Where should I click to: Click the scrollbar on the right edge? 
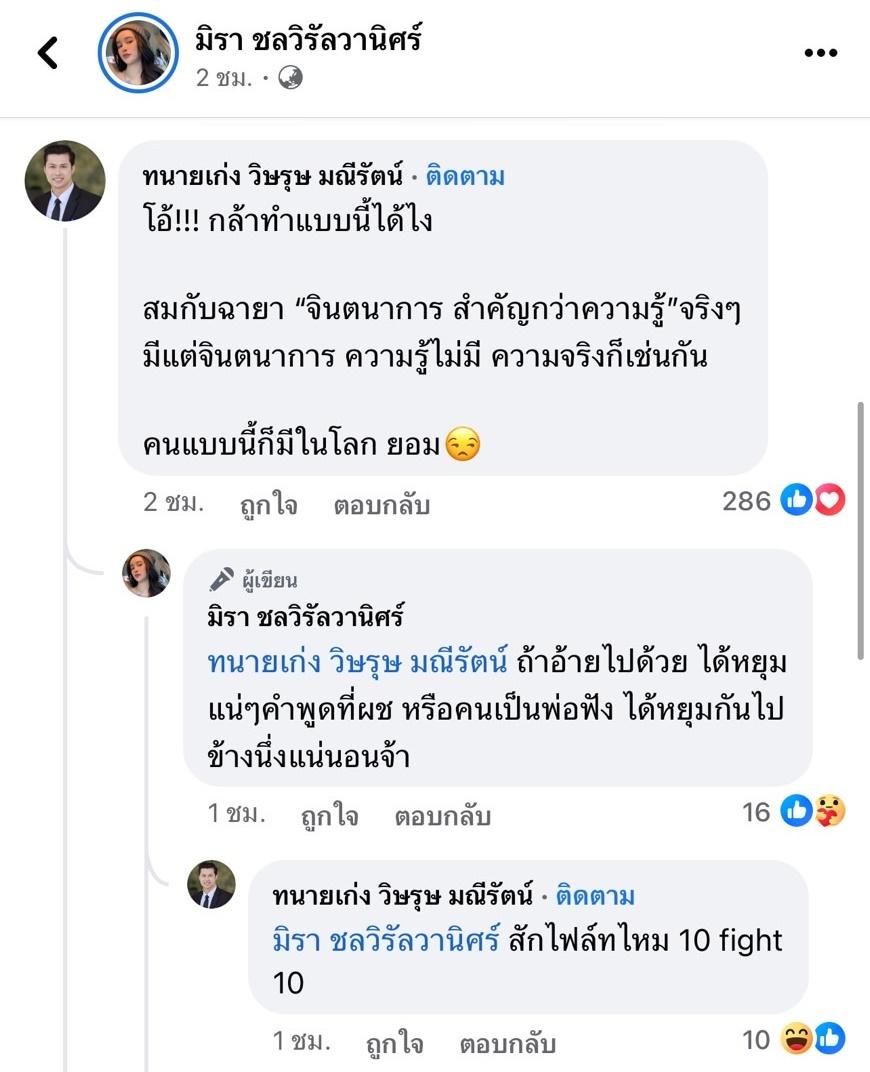[862, 530]
